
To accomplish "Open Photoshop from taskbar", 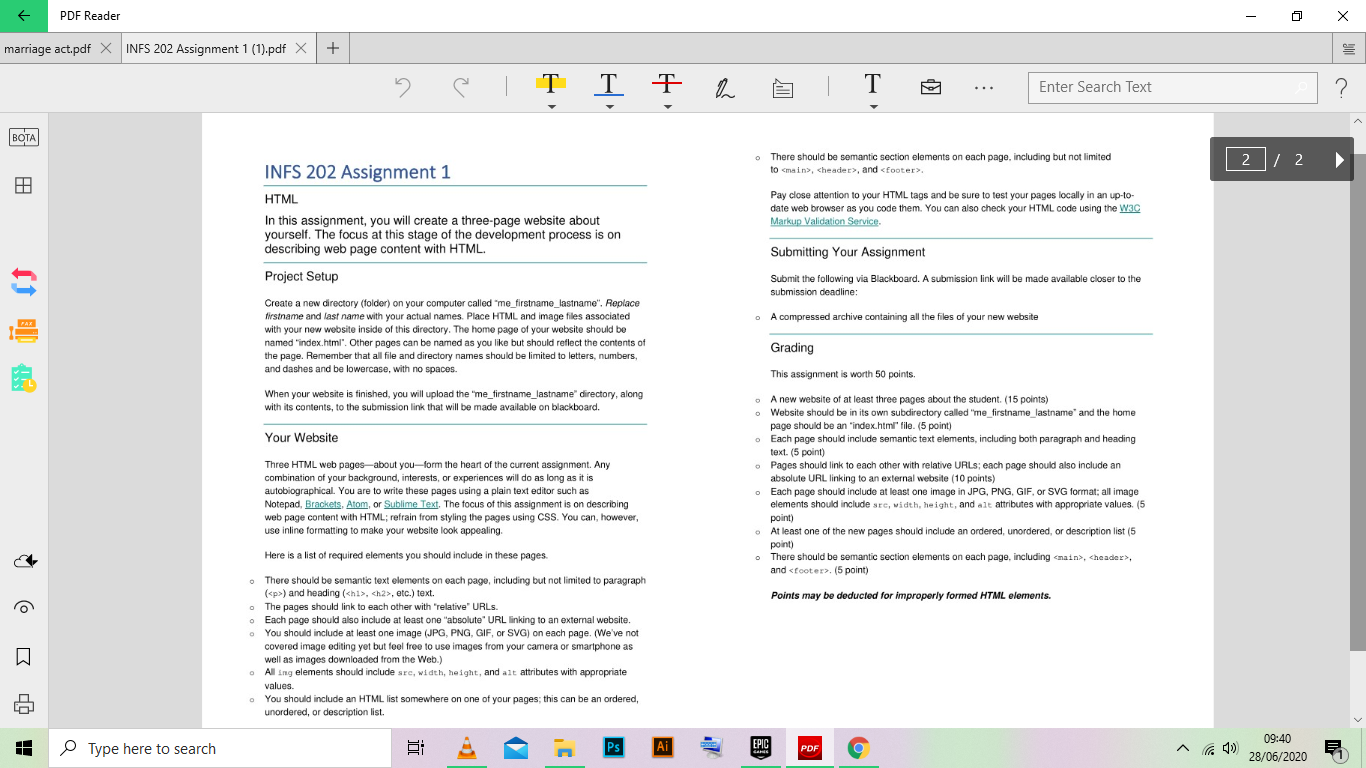I will point(614,748).
